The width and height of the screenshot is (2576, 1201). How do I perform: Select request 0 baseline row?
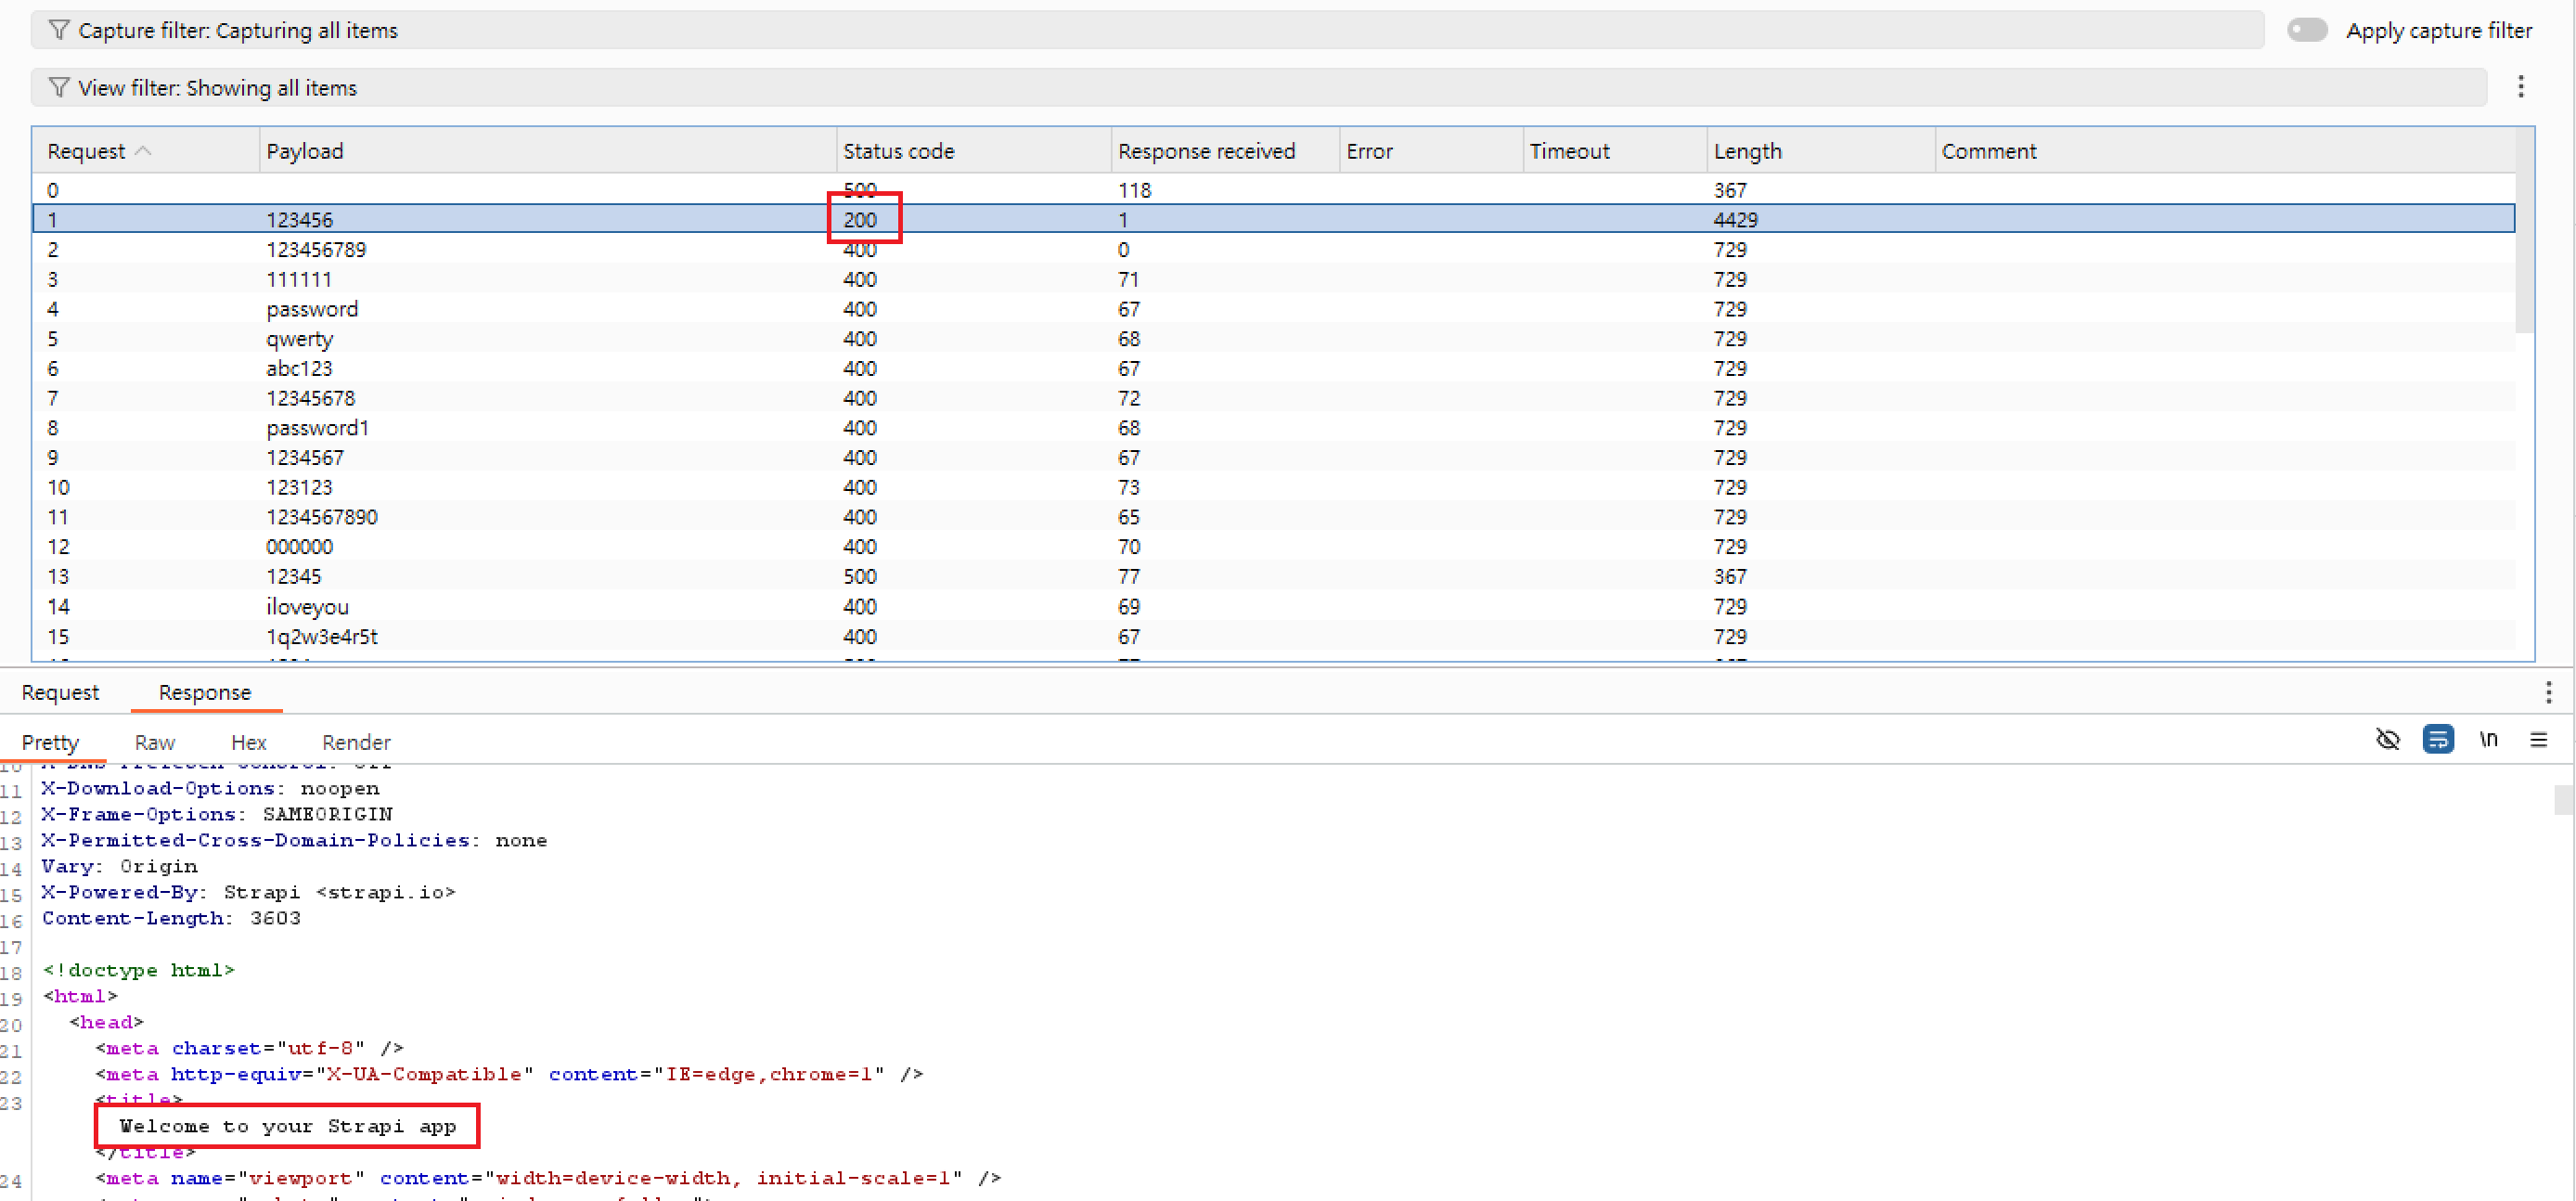(x=1273, y=190)
